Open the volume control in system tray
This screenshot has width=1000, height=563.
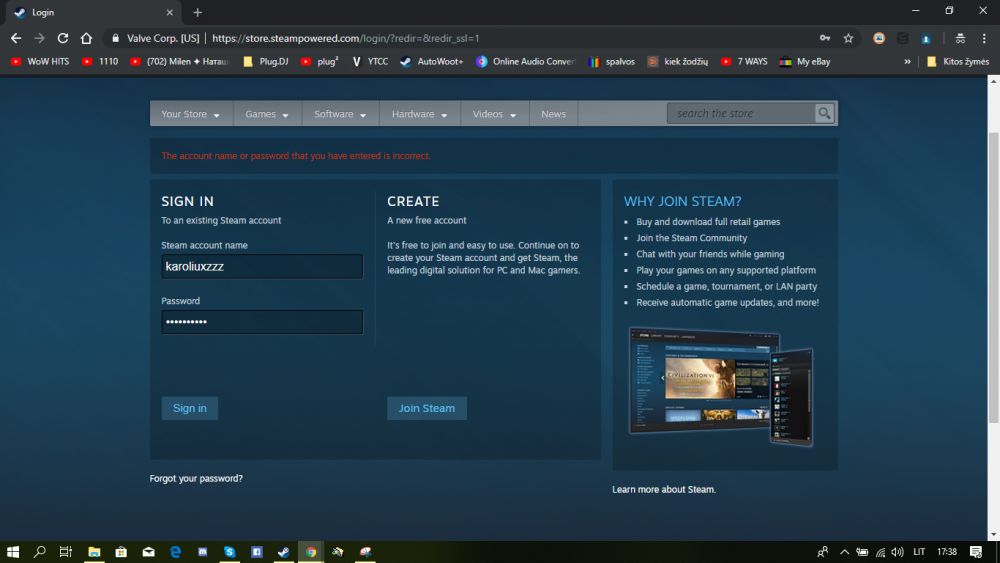pyautogui.click(x=897, y=552)
